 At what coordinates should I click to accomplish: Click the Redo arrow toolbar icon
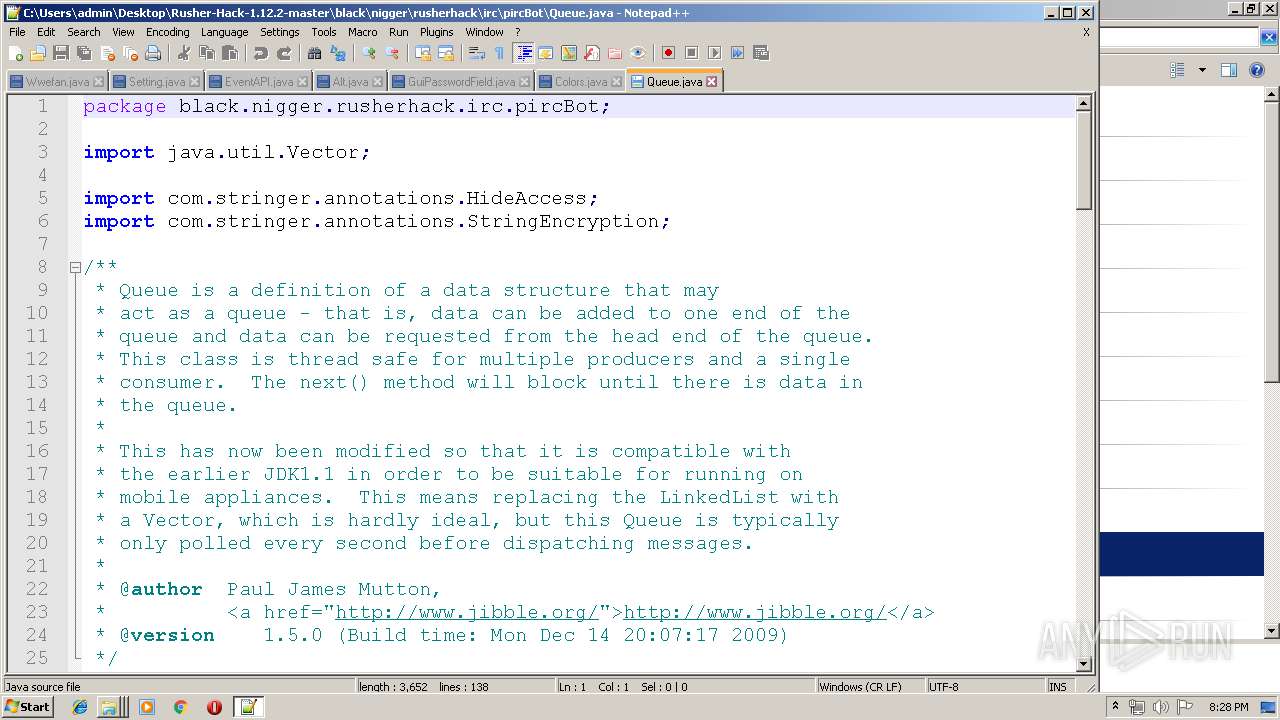(x=284, y=53)
